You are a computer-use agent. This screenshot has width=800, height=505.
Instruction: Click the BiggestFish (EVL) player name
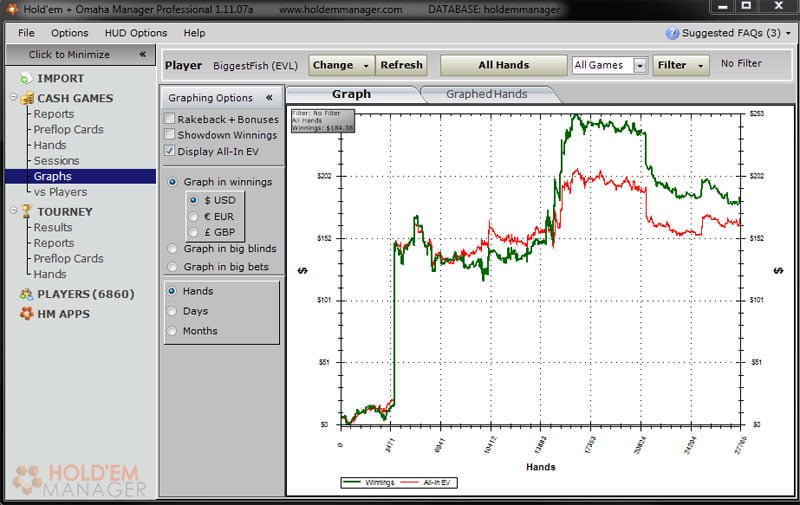[x=255, y=66]
